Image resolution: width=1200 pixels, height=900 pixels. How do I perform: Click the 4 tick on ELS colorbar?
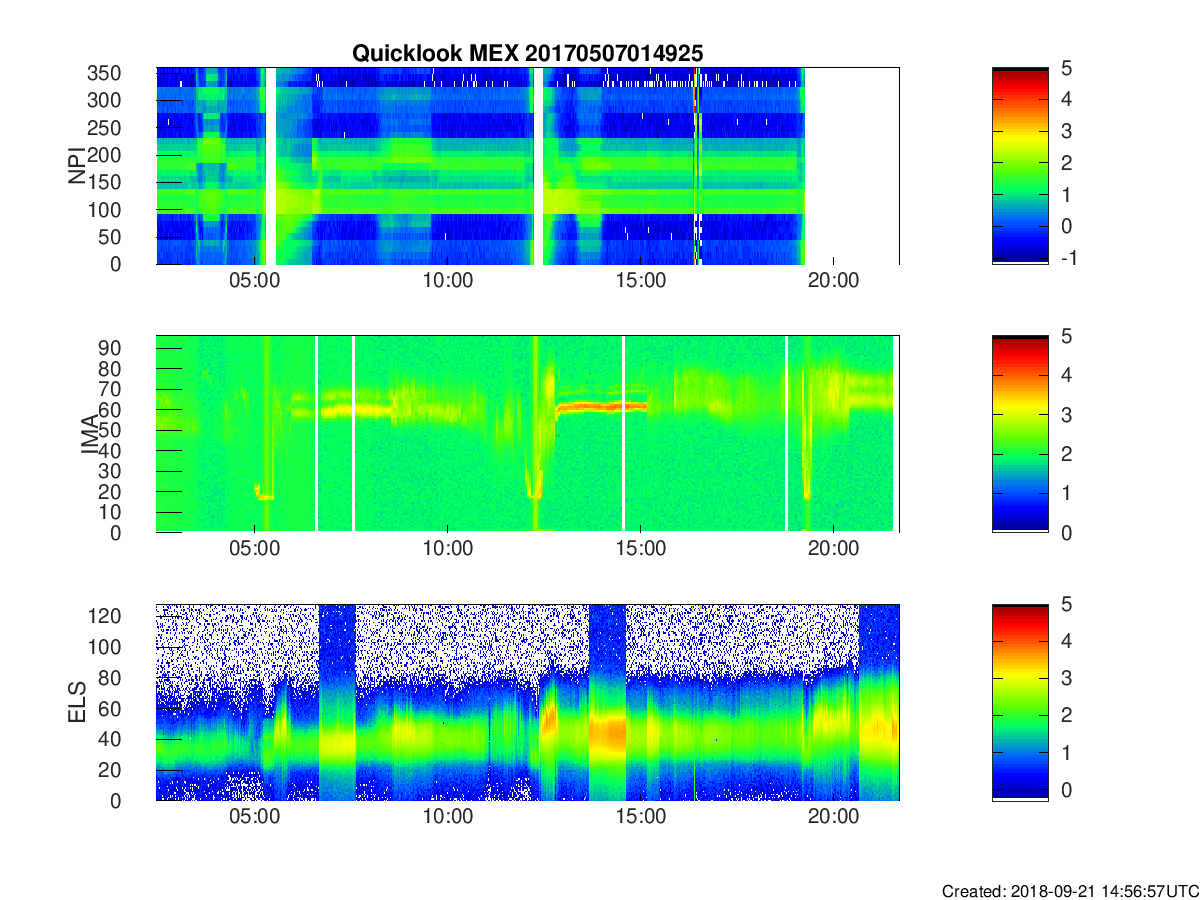pos(1069,641)
